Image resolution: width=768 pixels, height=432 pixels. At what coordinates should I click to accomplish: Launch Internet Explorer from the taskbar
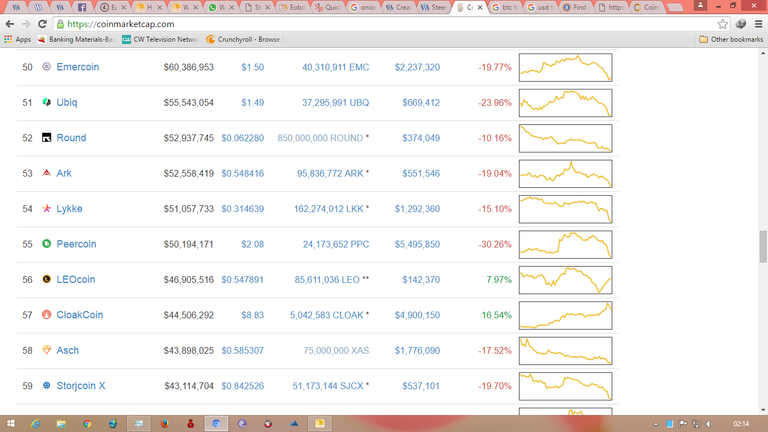click(35, 424)
